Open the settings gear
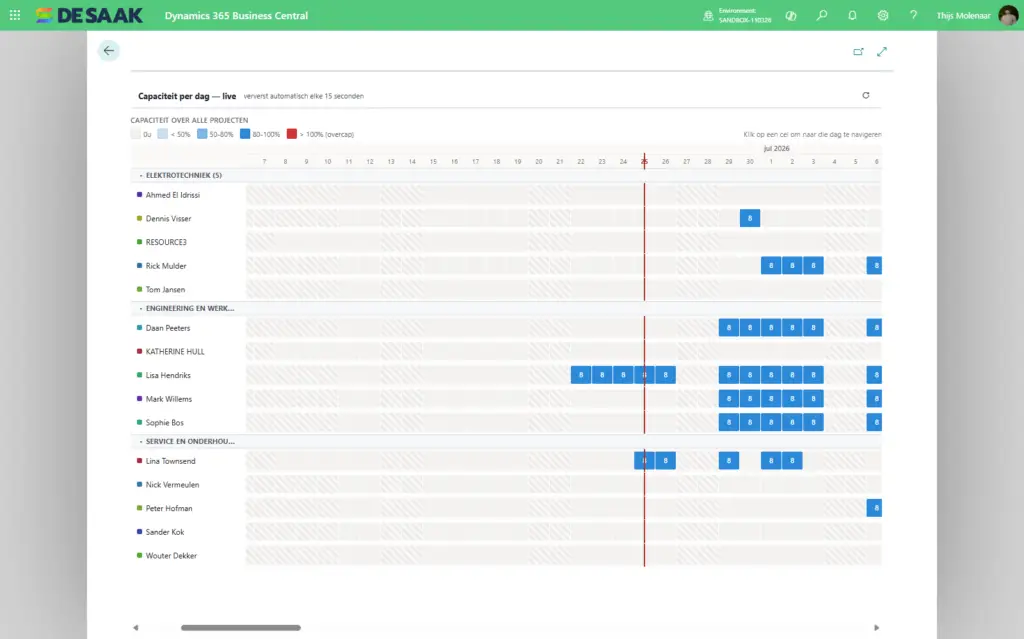The width and height of the screenshot is (1024, 639). (883, 15)
